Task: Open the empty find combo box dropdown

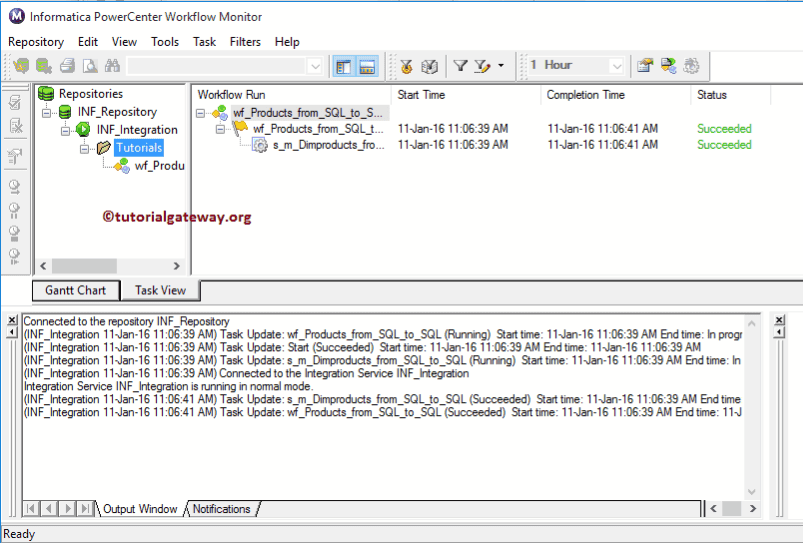Action: tap(314, 66)
